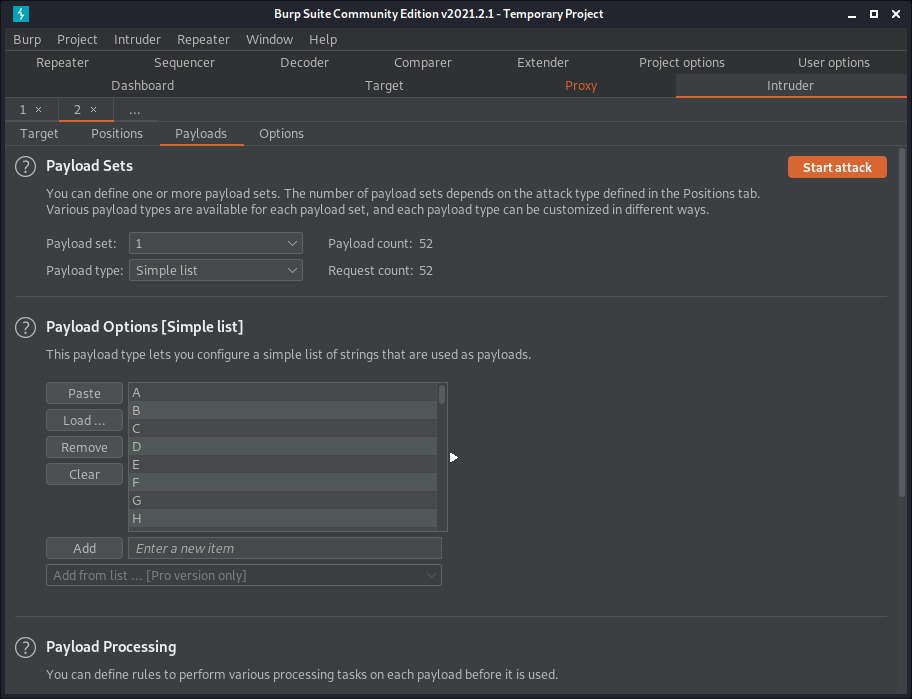The width and height of the screenshot is (912, 699).
Task: Select payload item F in list
Action: 283,483
